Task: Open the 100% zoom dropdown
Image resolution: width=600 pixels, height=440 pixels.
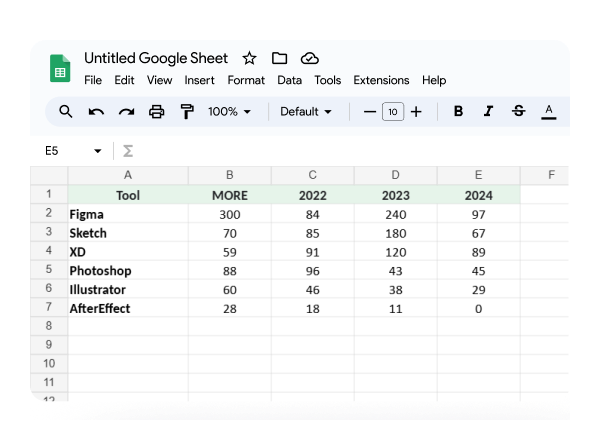Action: point(229,112)
